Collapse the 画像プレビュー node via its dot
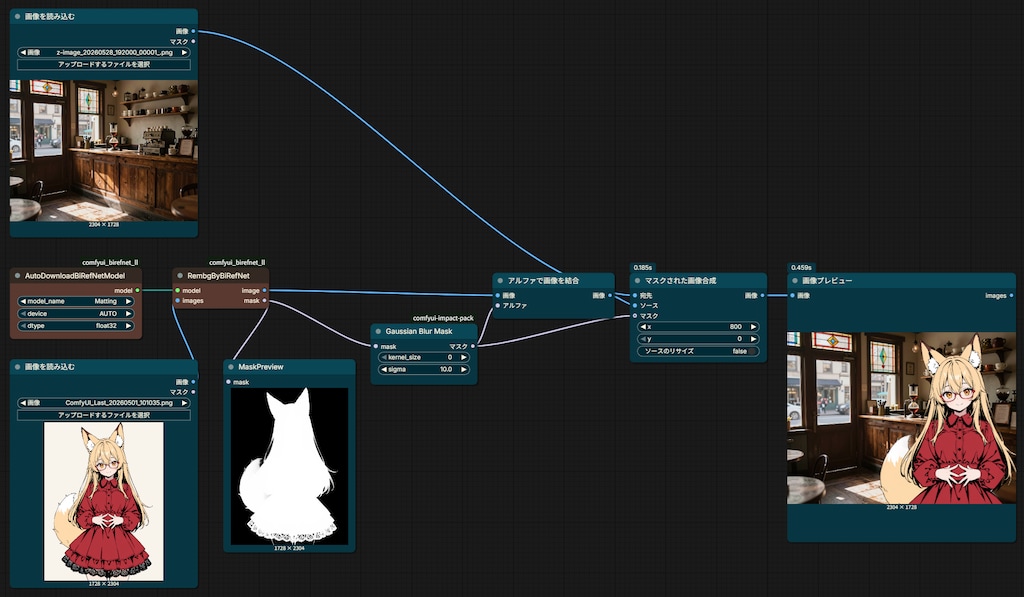Viewport: 1024px width, 597px height. pos(795,281)
